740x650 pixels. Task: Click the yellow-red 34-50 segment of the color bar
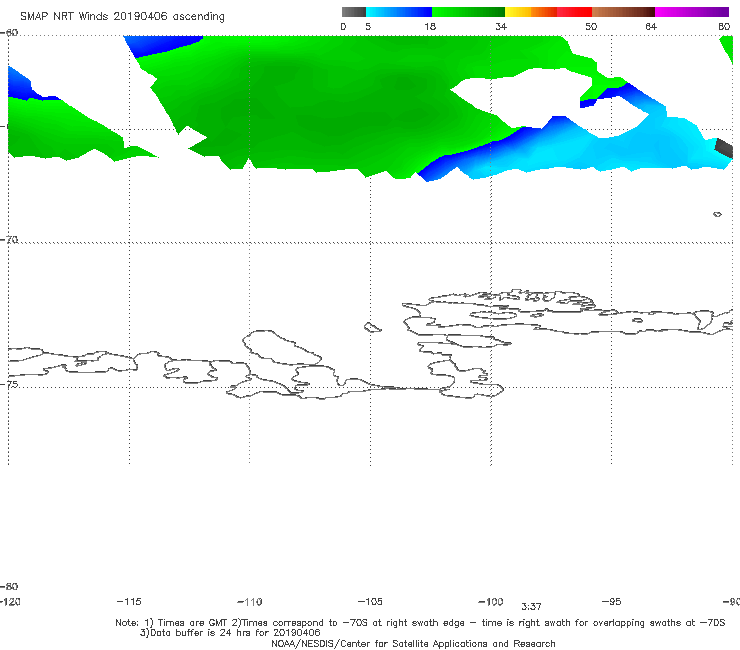[548, 12]
